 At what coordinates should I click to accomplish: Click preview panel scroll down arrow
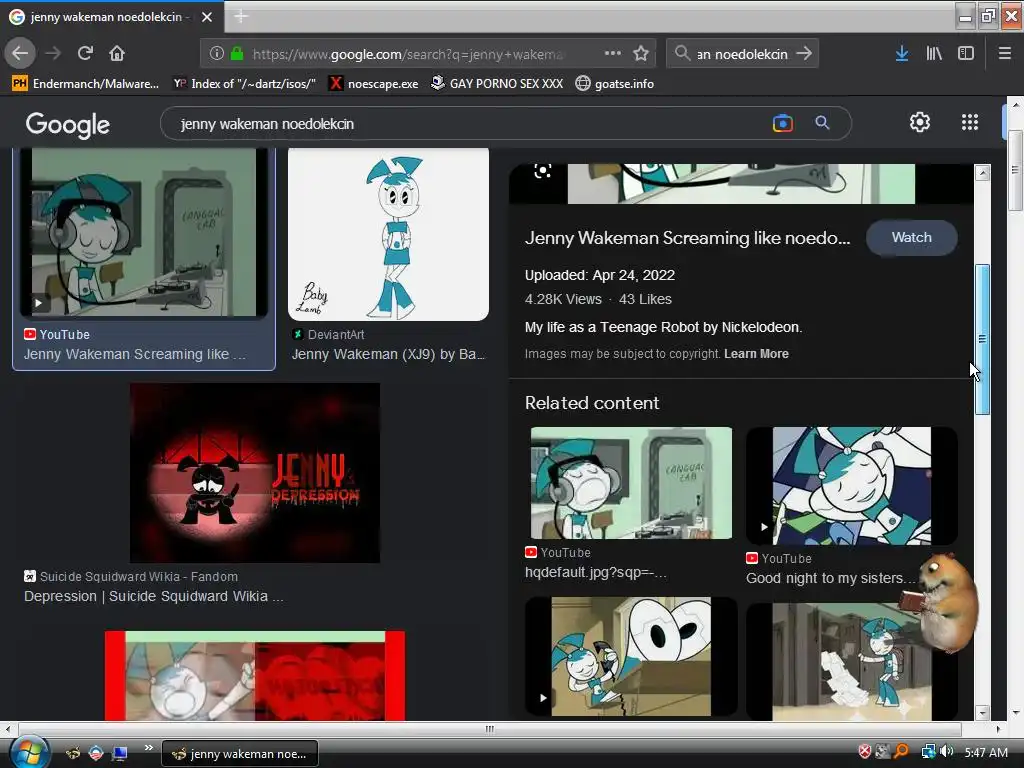(x=982, y=713)
